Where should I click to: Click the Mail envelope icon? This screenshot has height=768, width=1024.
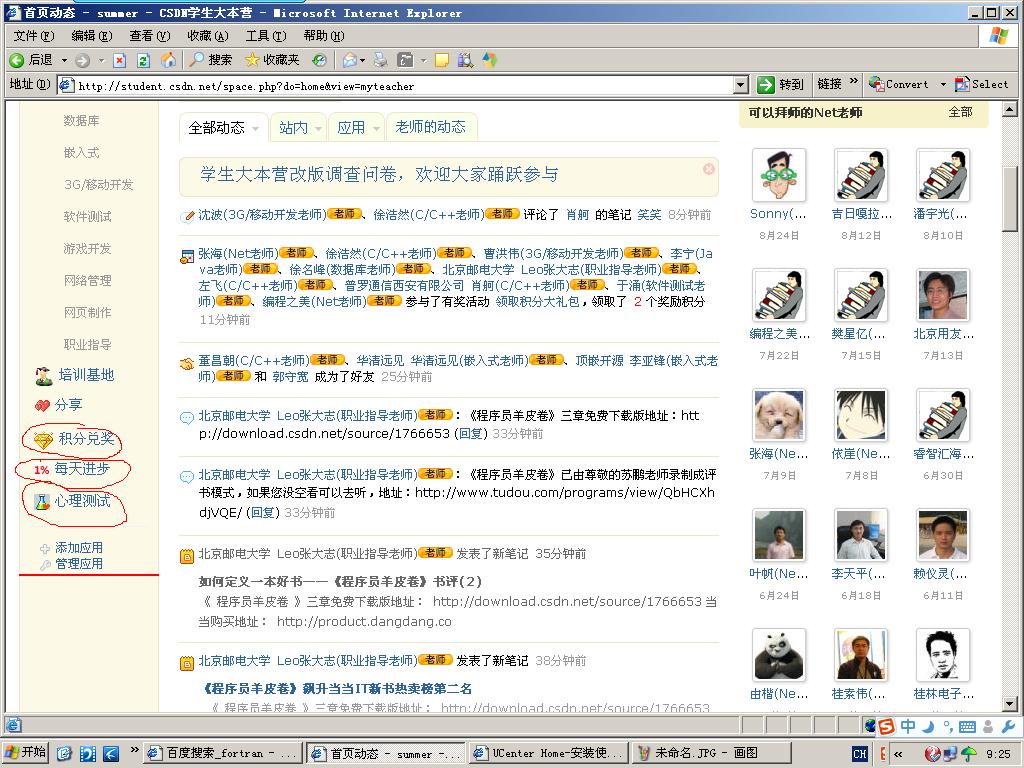click(x=350, y=60)
